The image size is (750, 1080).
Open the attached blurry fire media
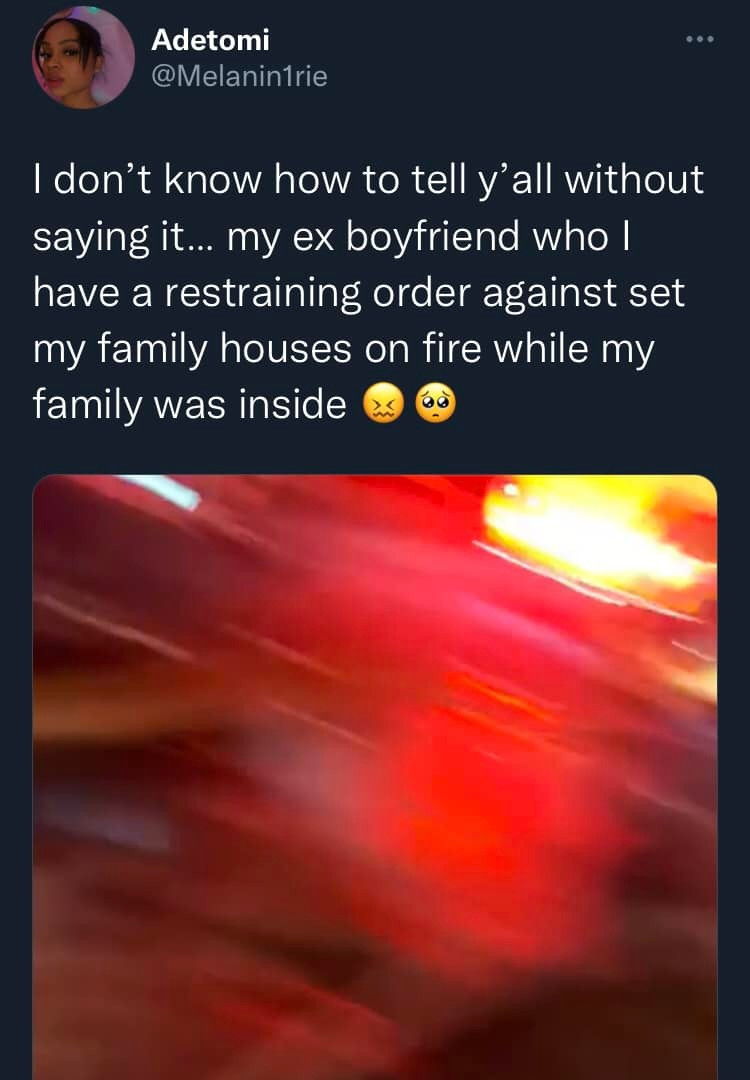pyautogui.click(x=375, y=777)
